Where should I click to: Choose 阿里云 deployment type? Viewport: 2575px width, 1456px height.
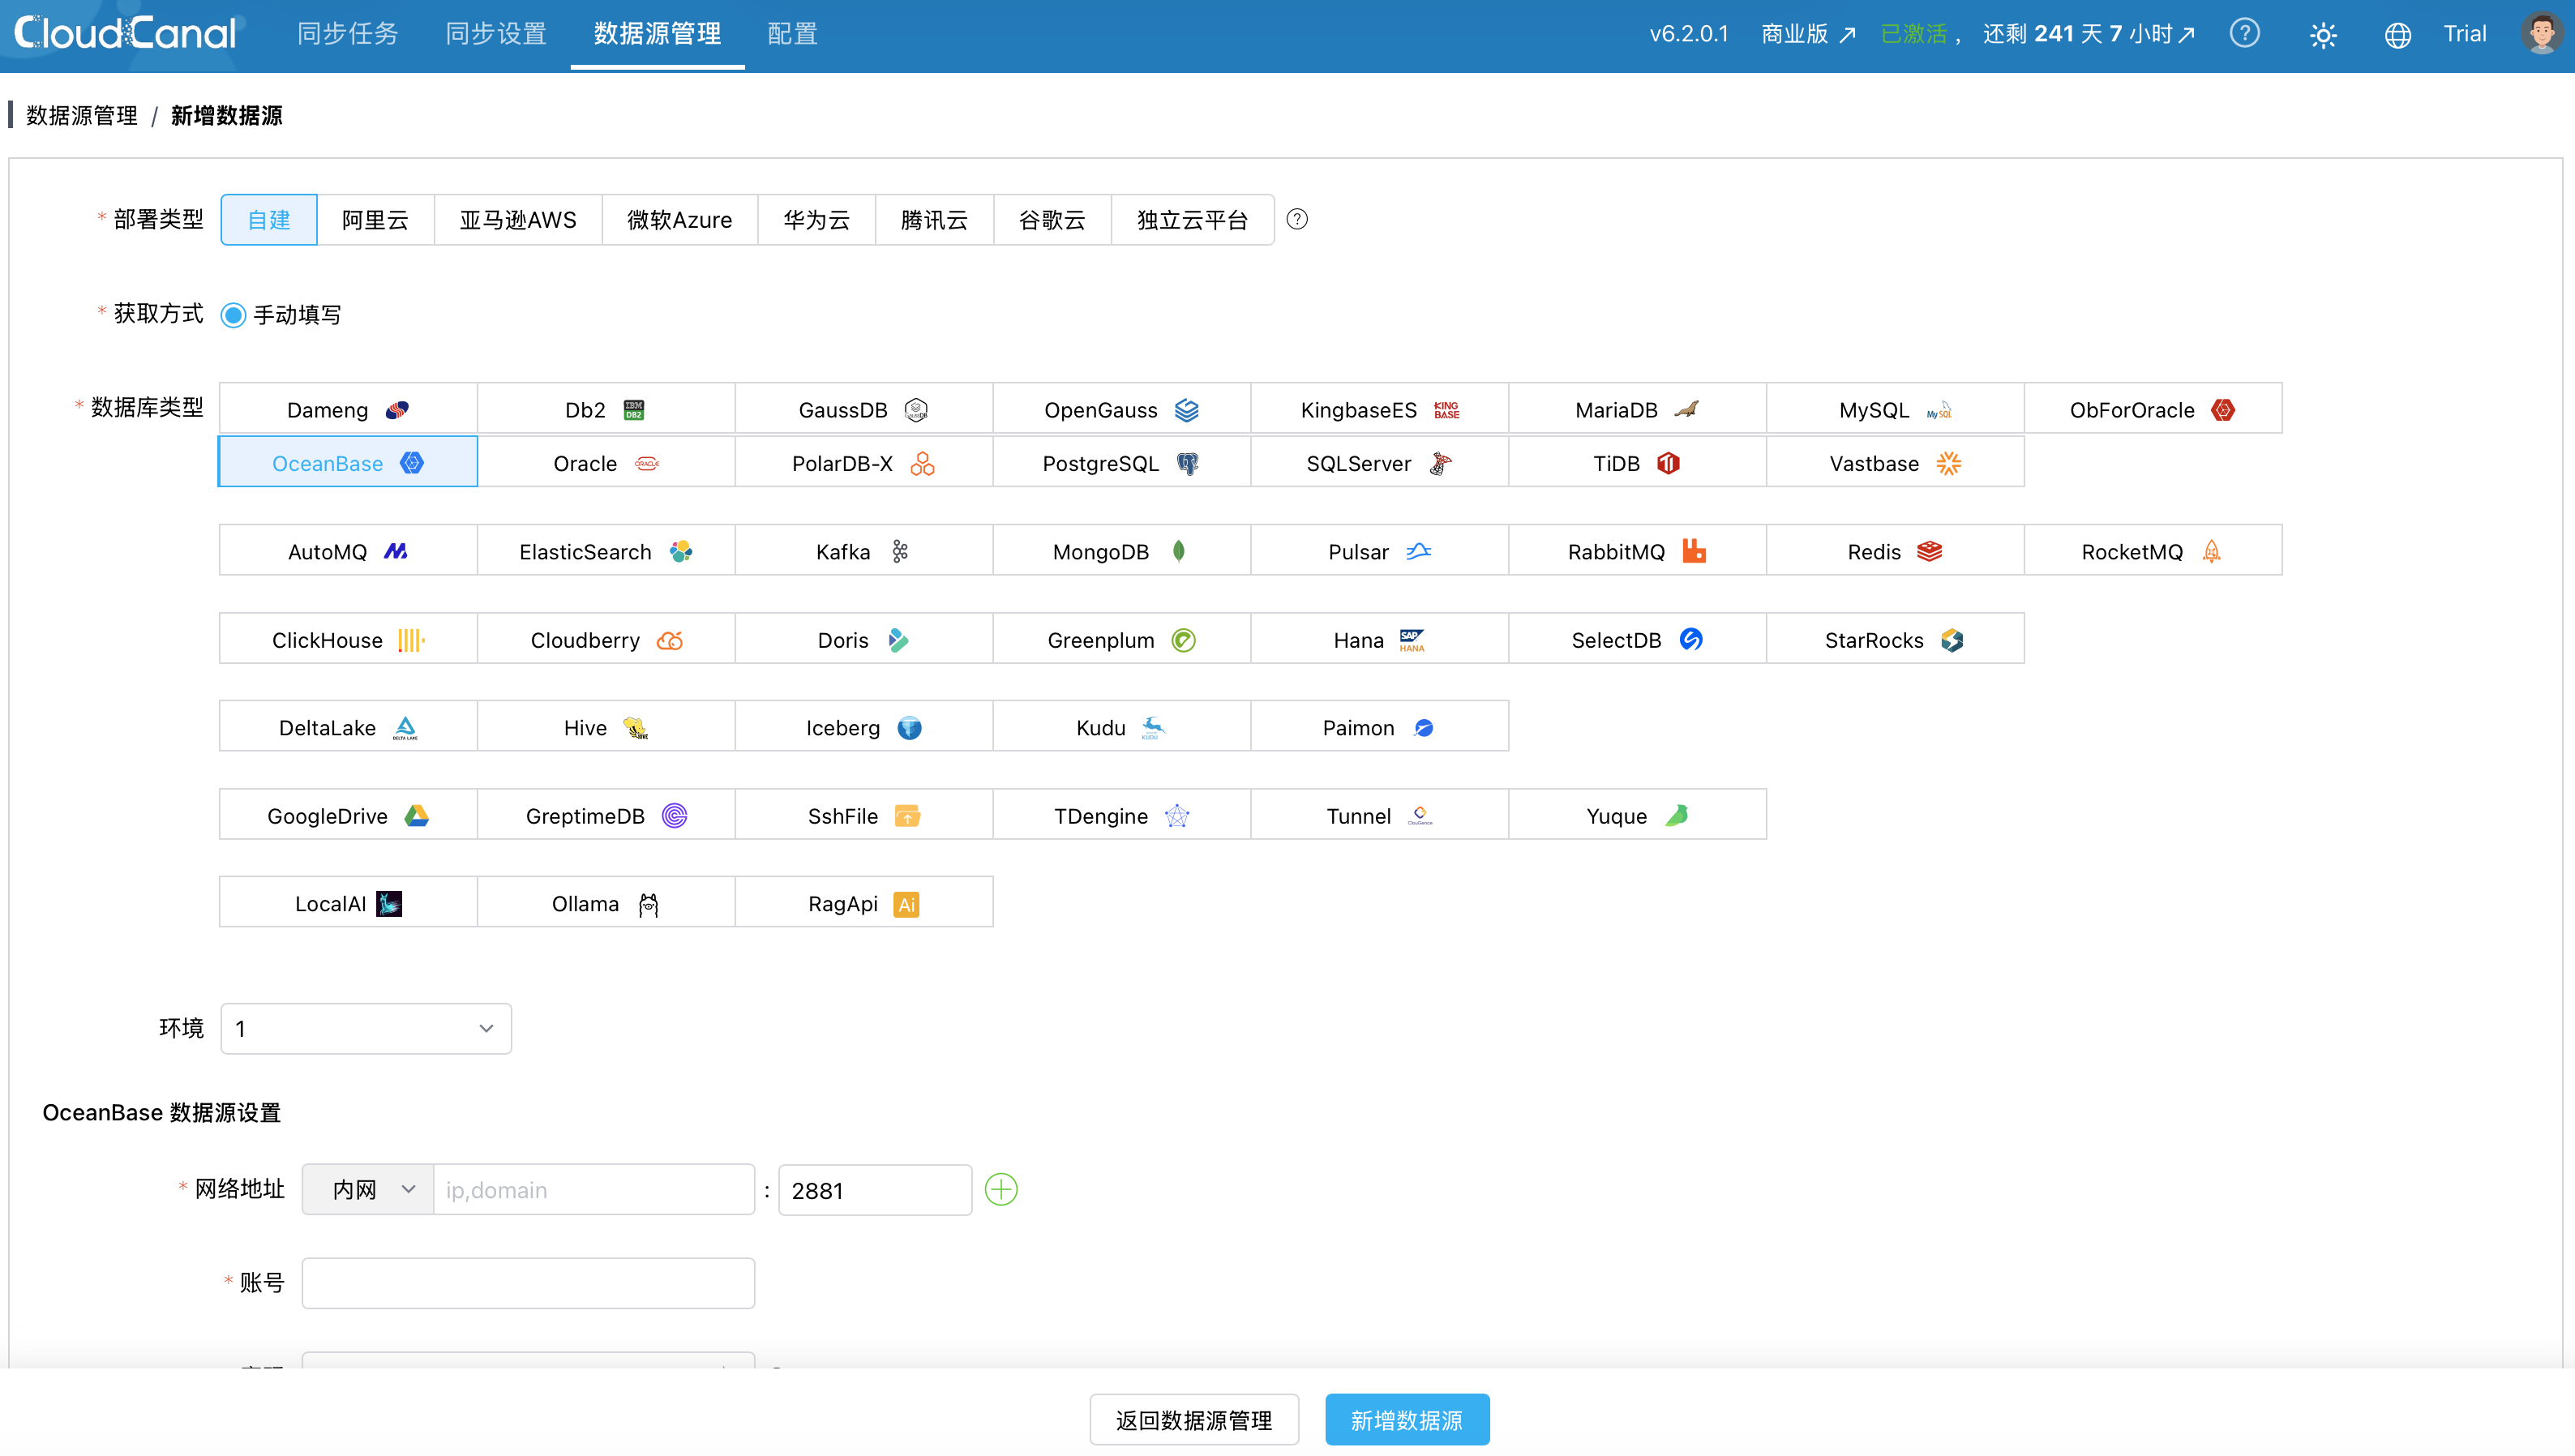(376, 219)
